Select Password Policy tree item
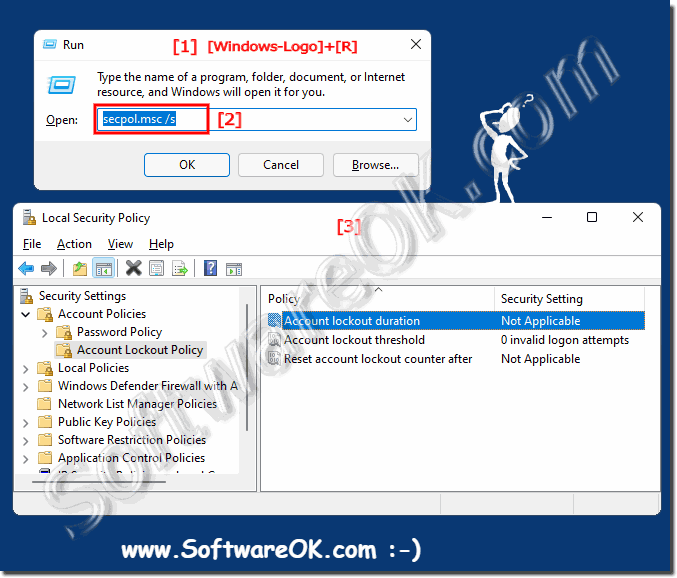Viewport: 677px width, 578px height. pos(120,332)
